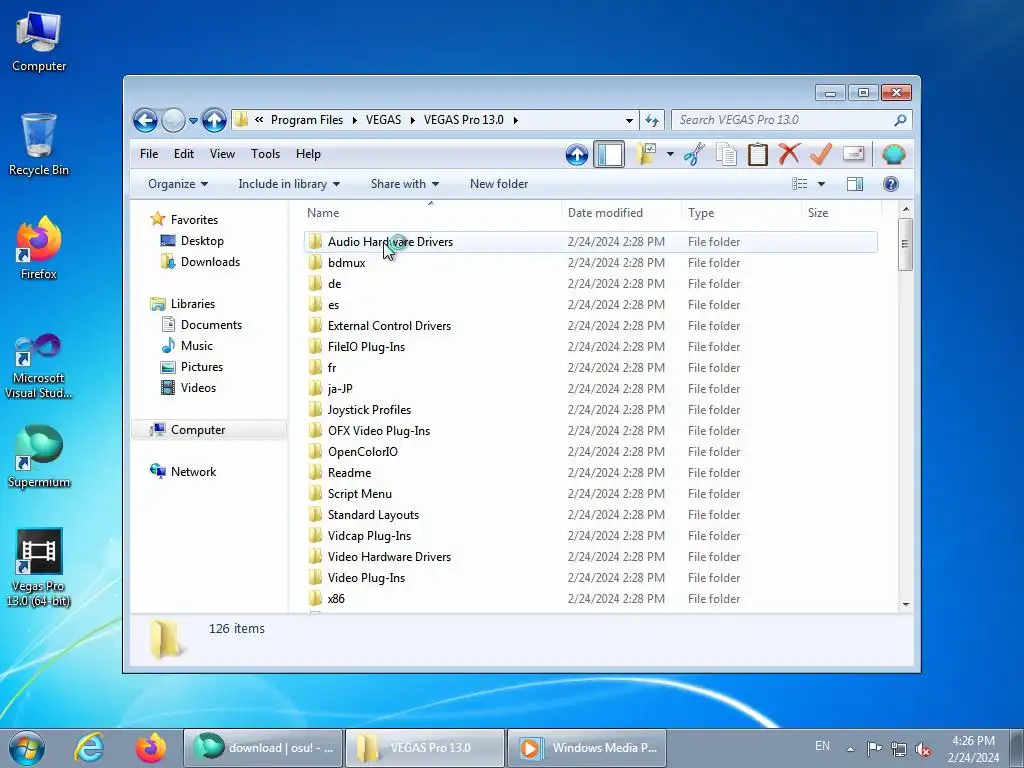
Task: Click the vertical scrollbar thumb in file list
Action: [905, 244]
